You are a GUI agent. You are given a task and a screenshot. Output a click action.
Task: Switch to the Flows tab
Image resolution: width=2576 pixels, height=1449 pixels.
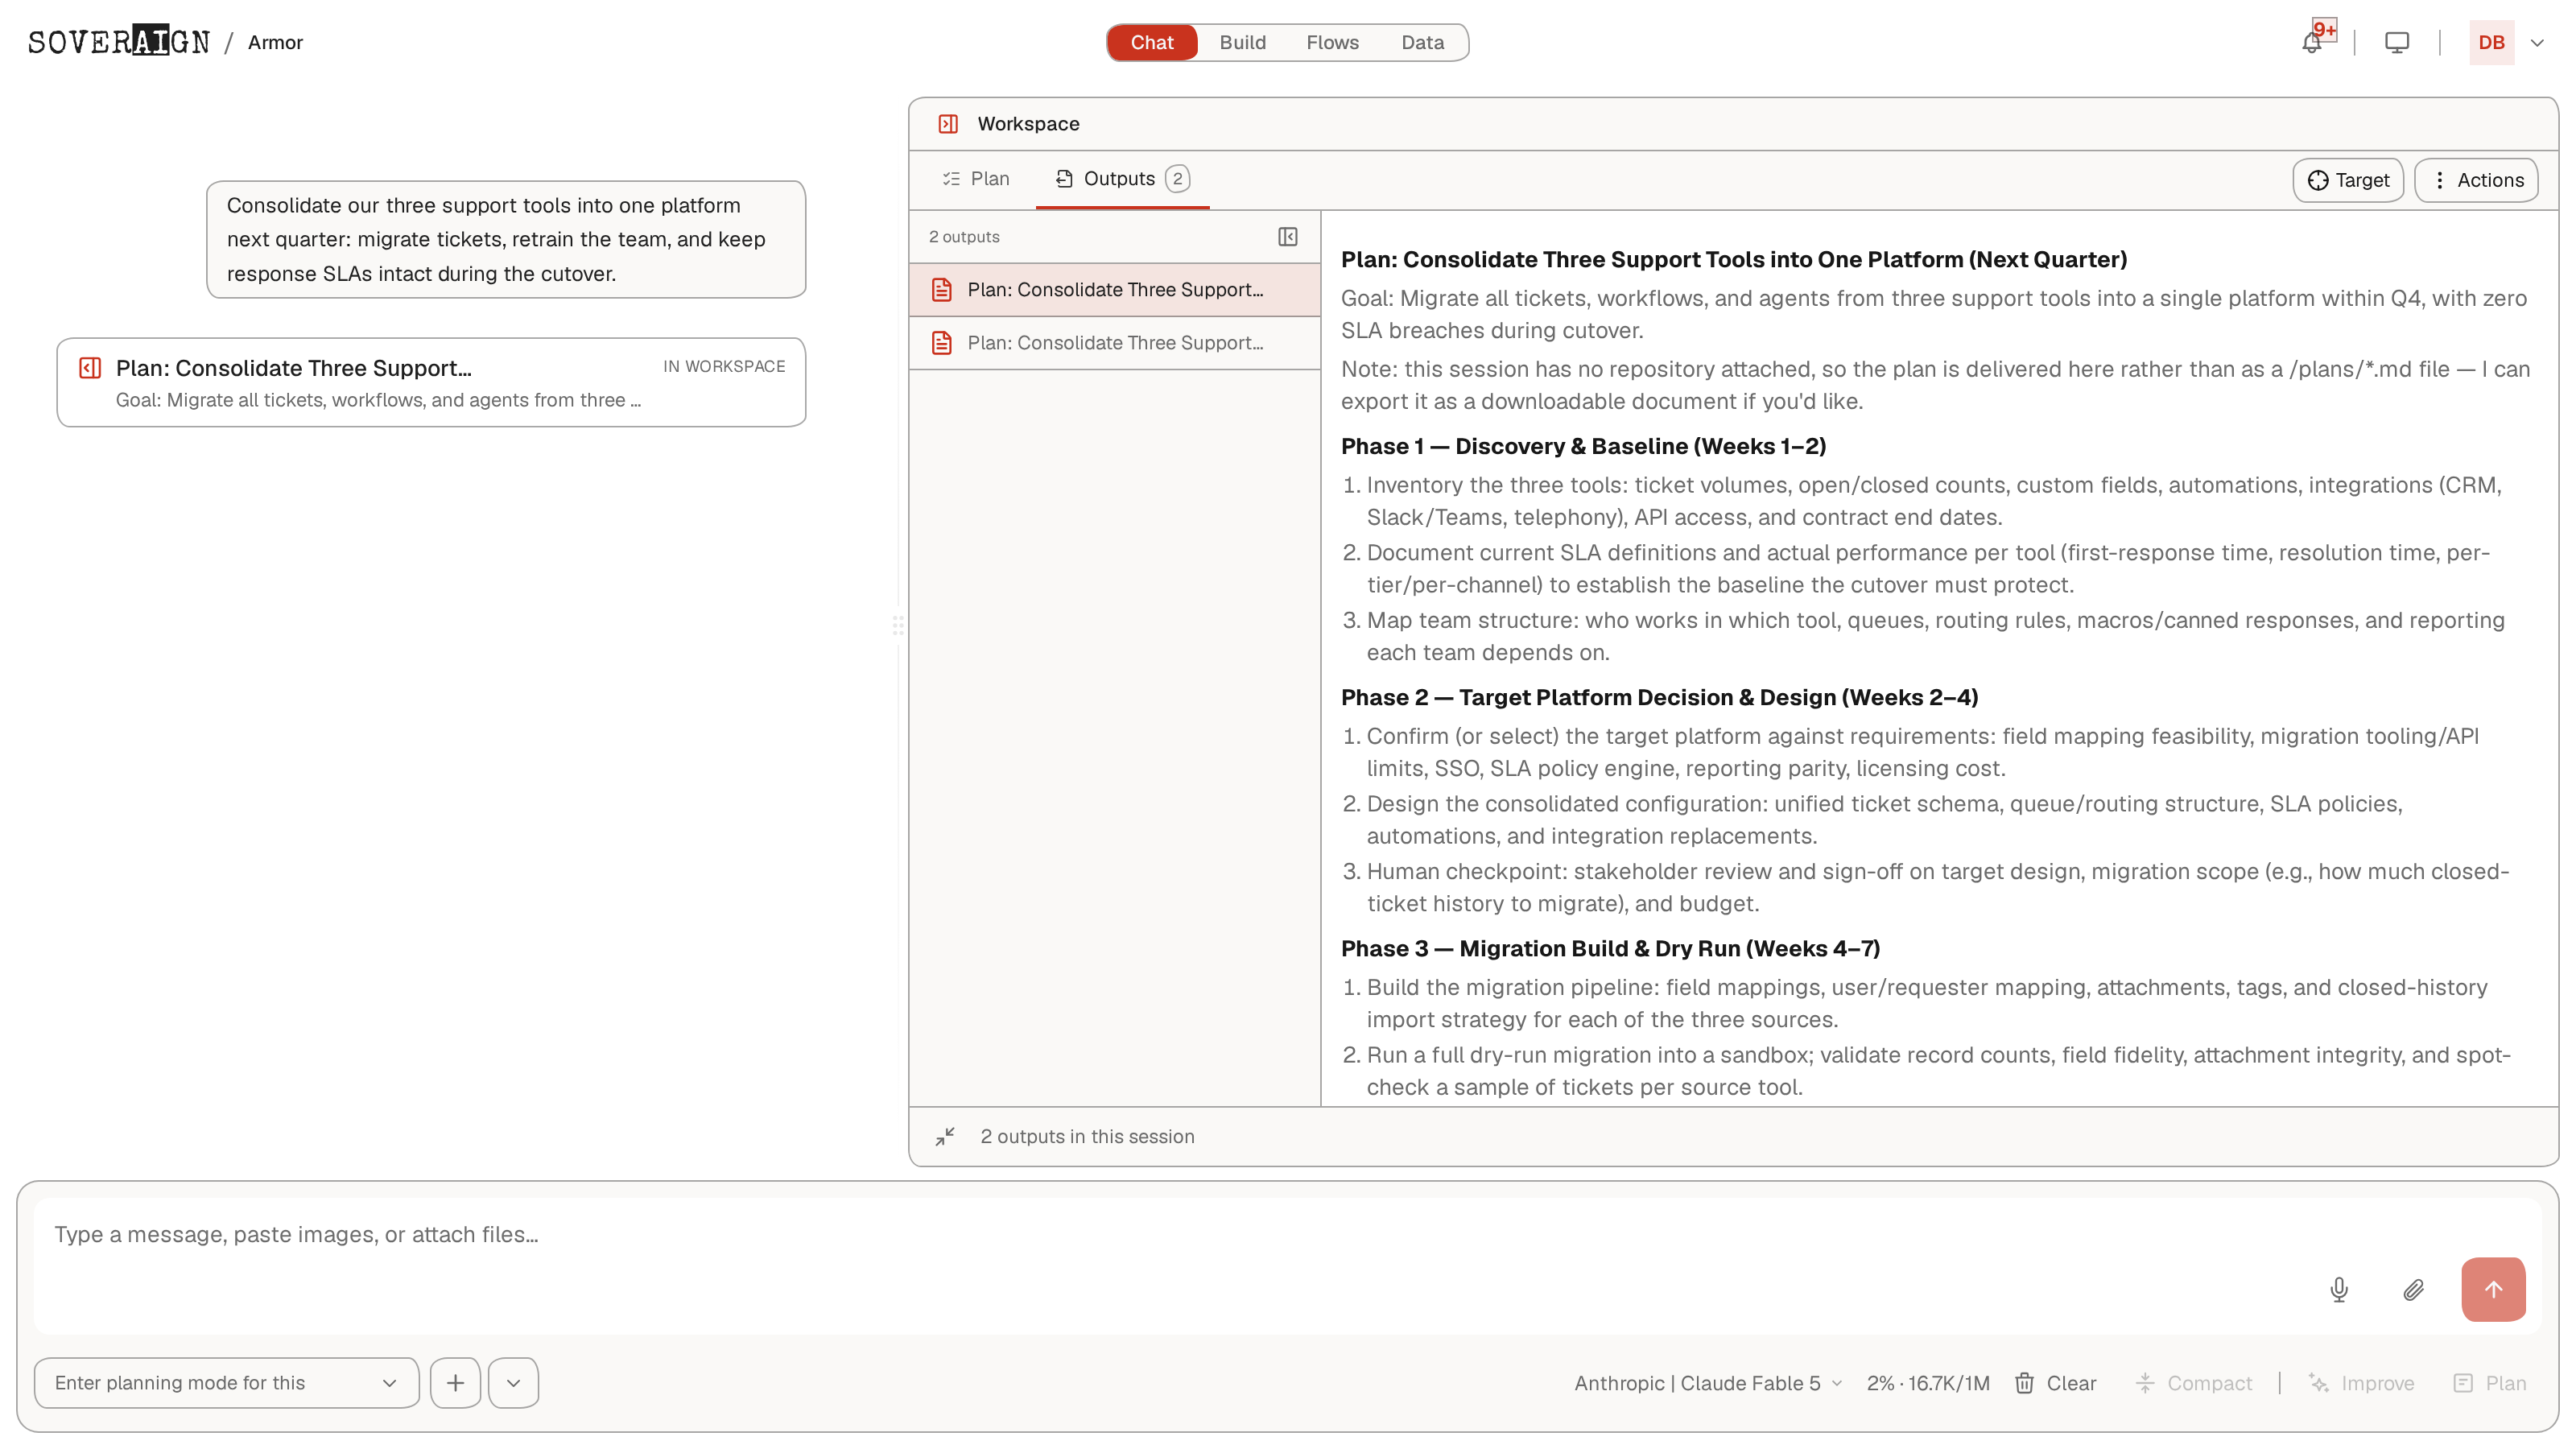(x=1332, y=42)
